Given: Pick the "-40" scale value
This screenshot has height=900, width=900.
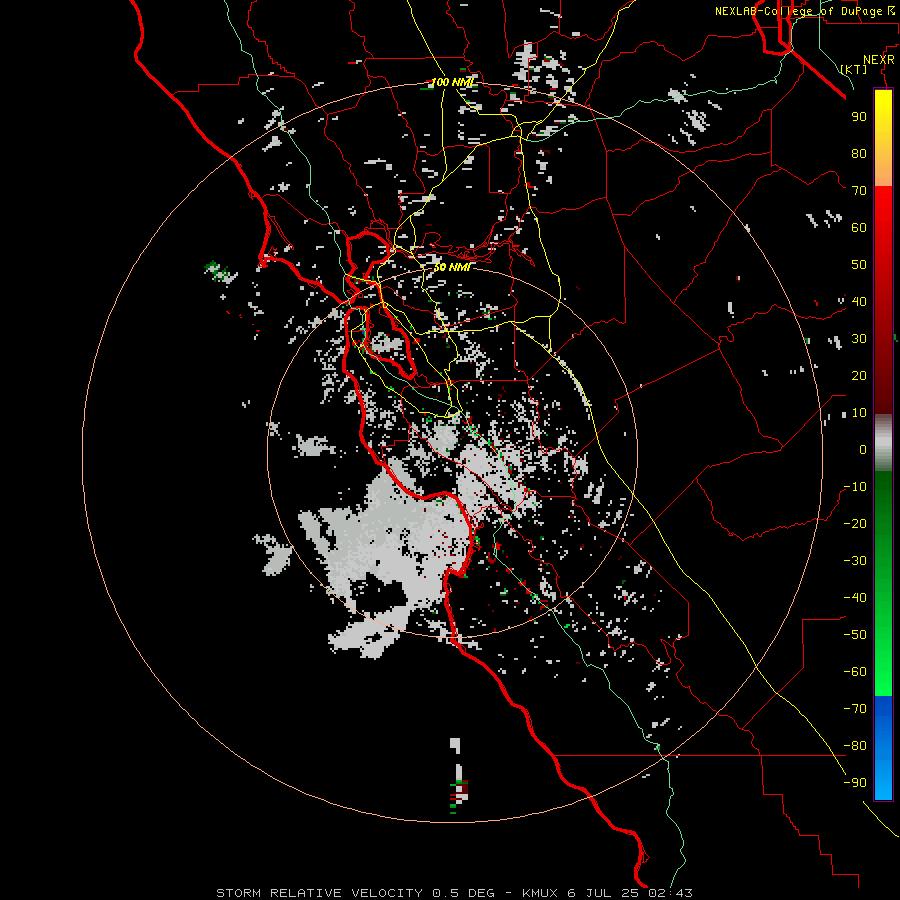Looking at the screenshot, I should [855, 598].
